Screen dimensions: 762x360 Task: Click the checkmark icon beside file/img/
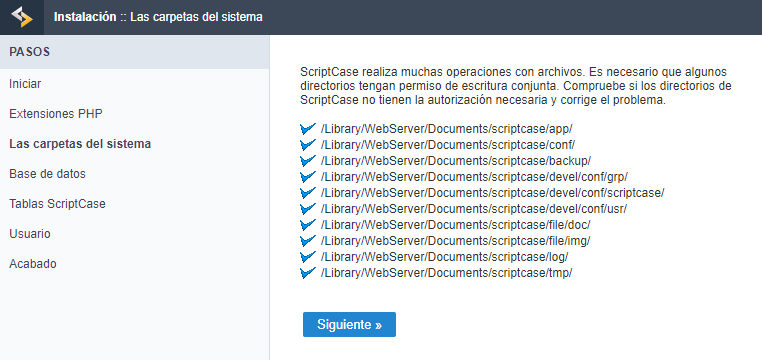click(x=308, y=241)
